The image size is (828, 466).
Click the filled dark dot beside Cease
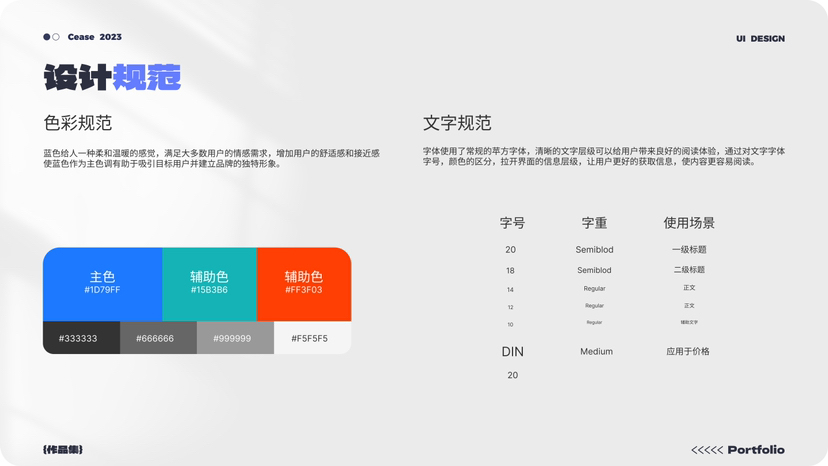point(46,37)
